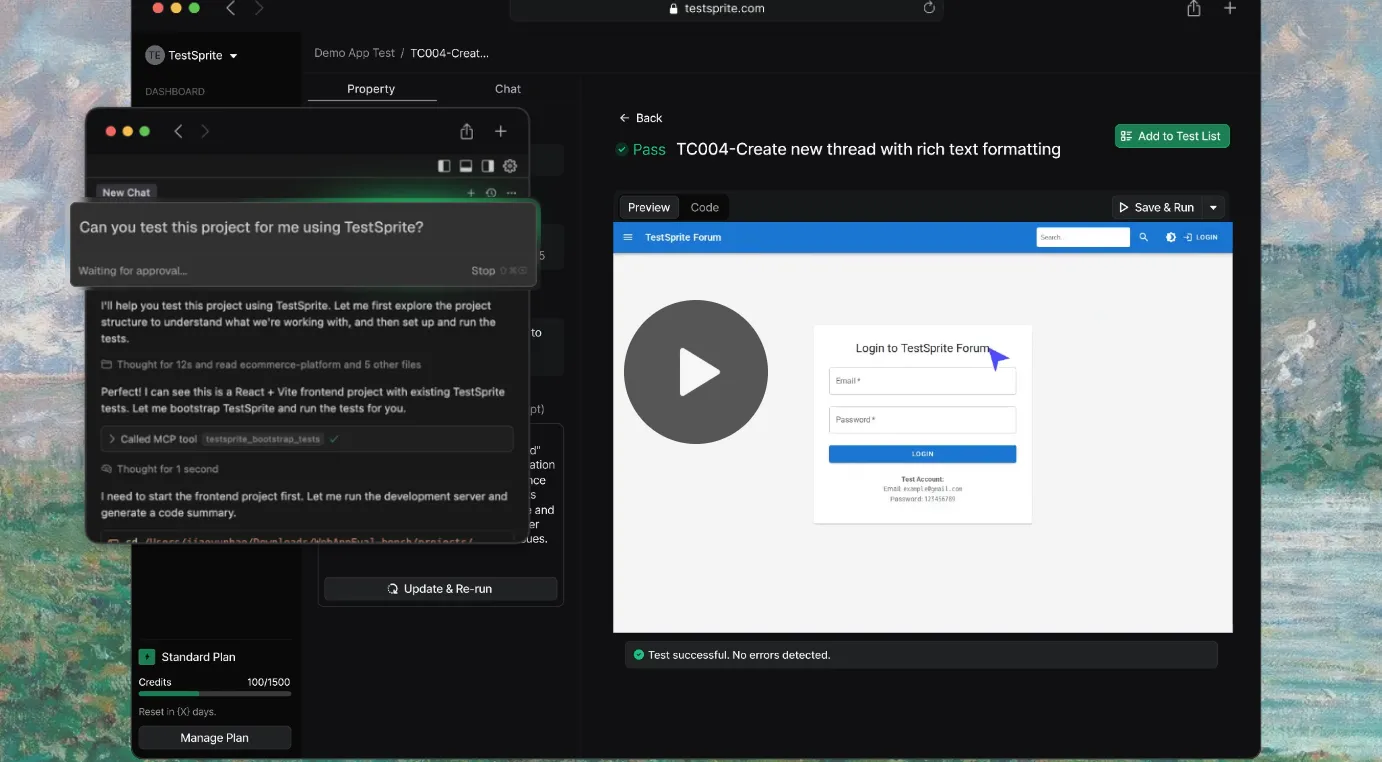Click the more options ellipsis in chat

tap(511, 193)
